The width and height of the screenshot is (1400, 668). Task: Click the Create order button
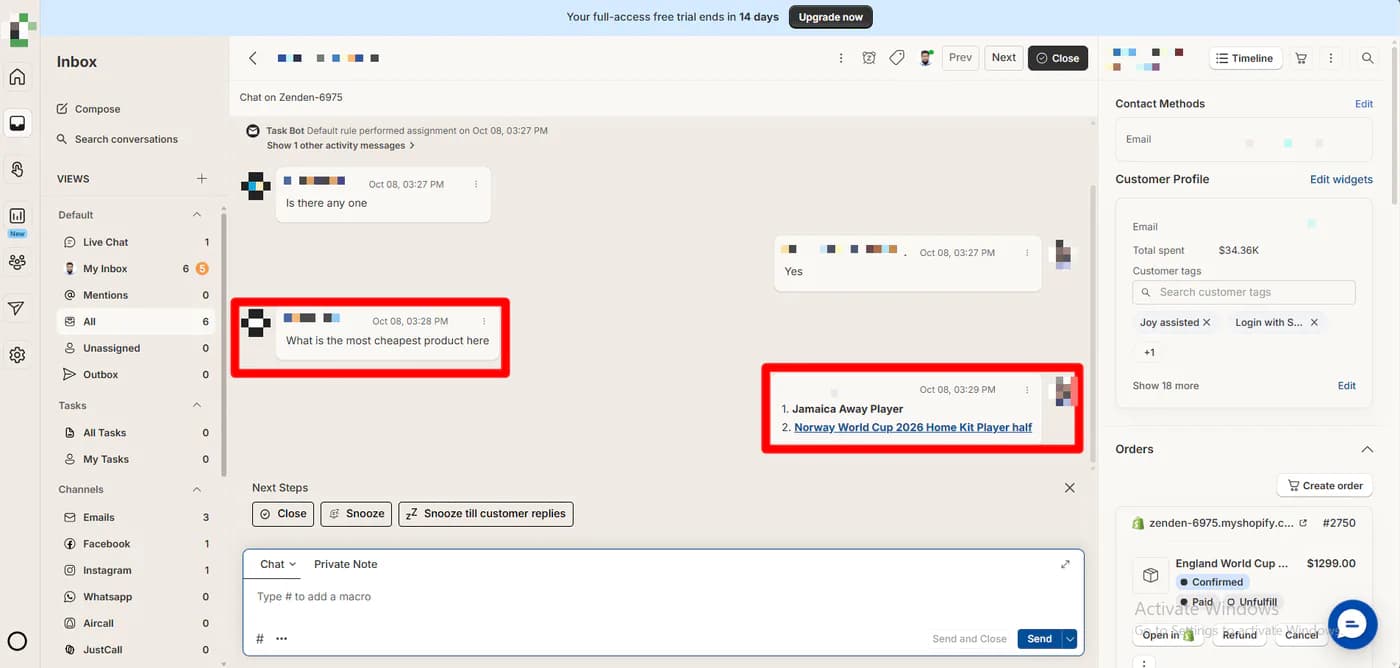[x=1324, y=486]
